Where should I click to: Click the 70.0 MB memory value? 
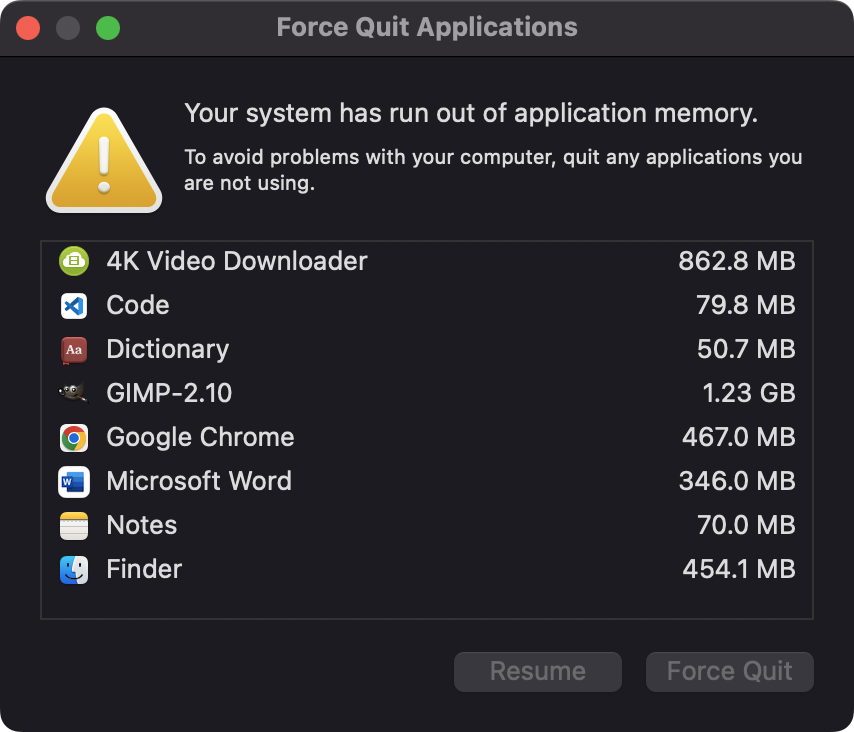click(746, 525)
